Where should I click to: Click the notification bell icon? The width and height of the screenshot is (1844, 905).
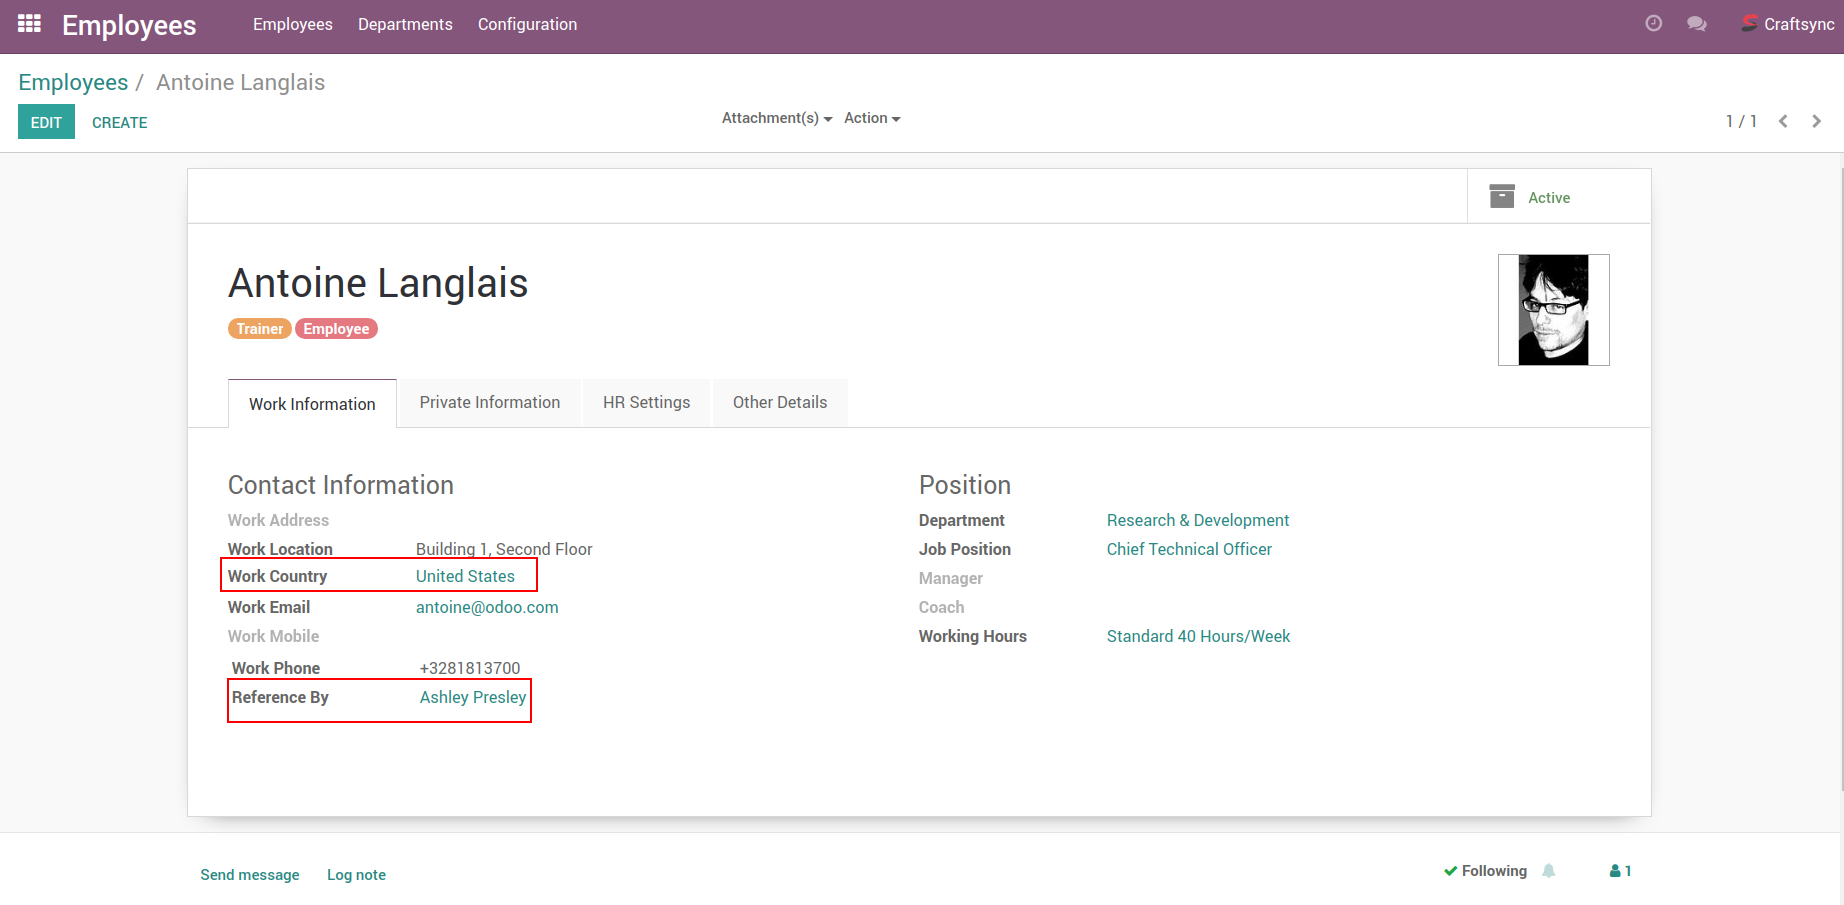tap(1549, 871)
